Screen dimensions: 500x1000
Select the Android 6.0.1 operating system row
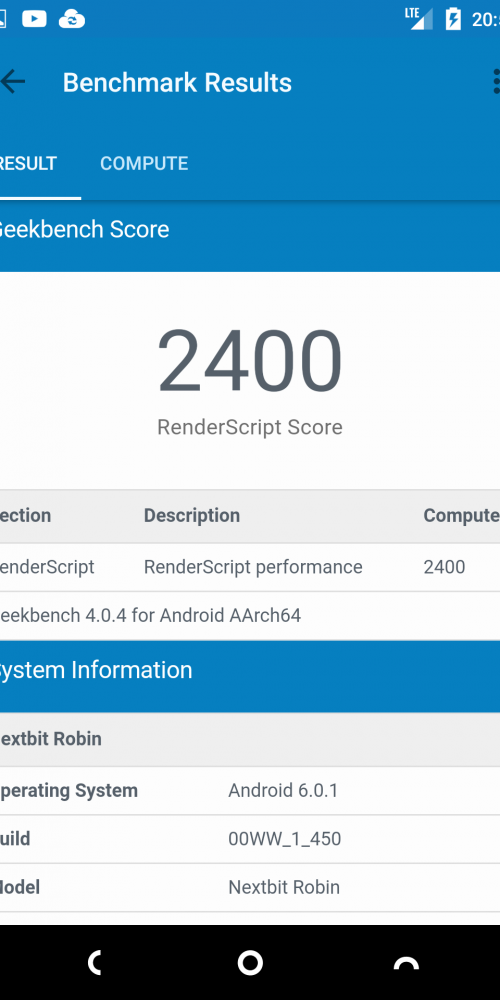click(250, 791)
